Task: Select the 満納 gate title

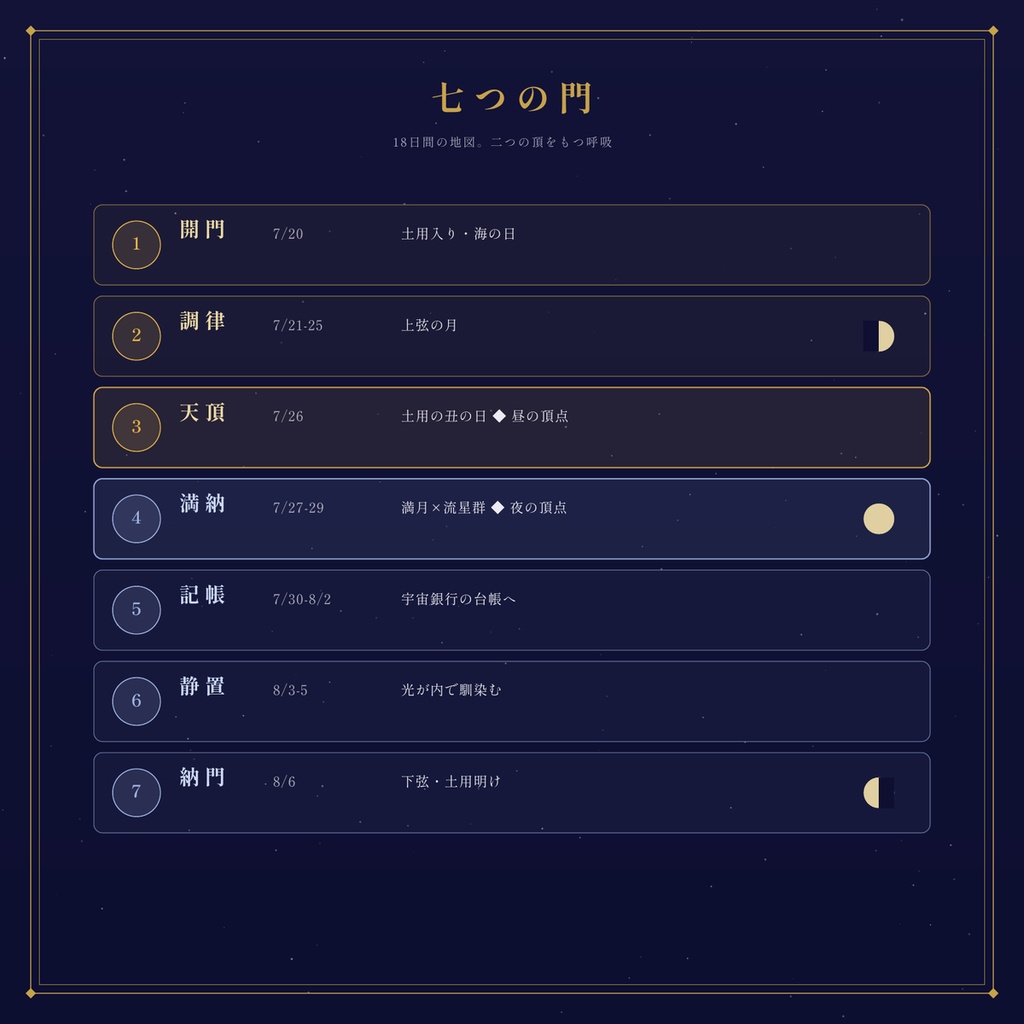Action: coord(202,504)
